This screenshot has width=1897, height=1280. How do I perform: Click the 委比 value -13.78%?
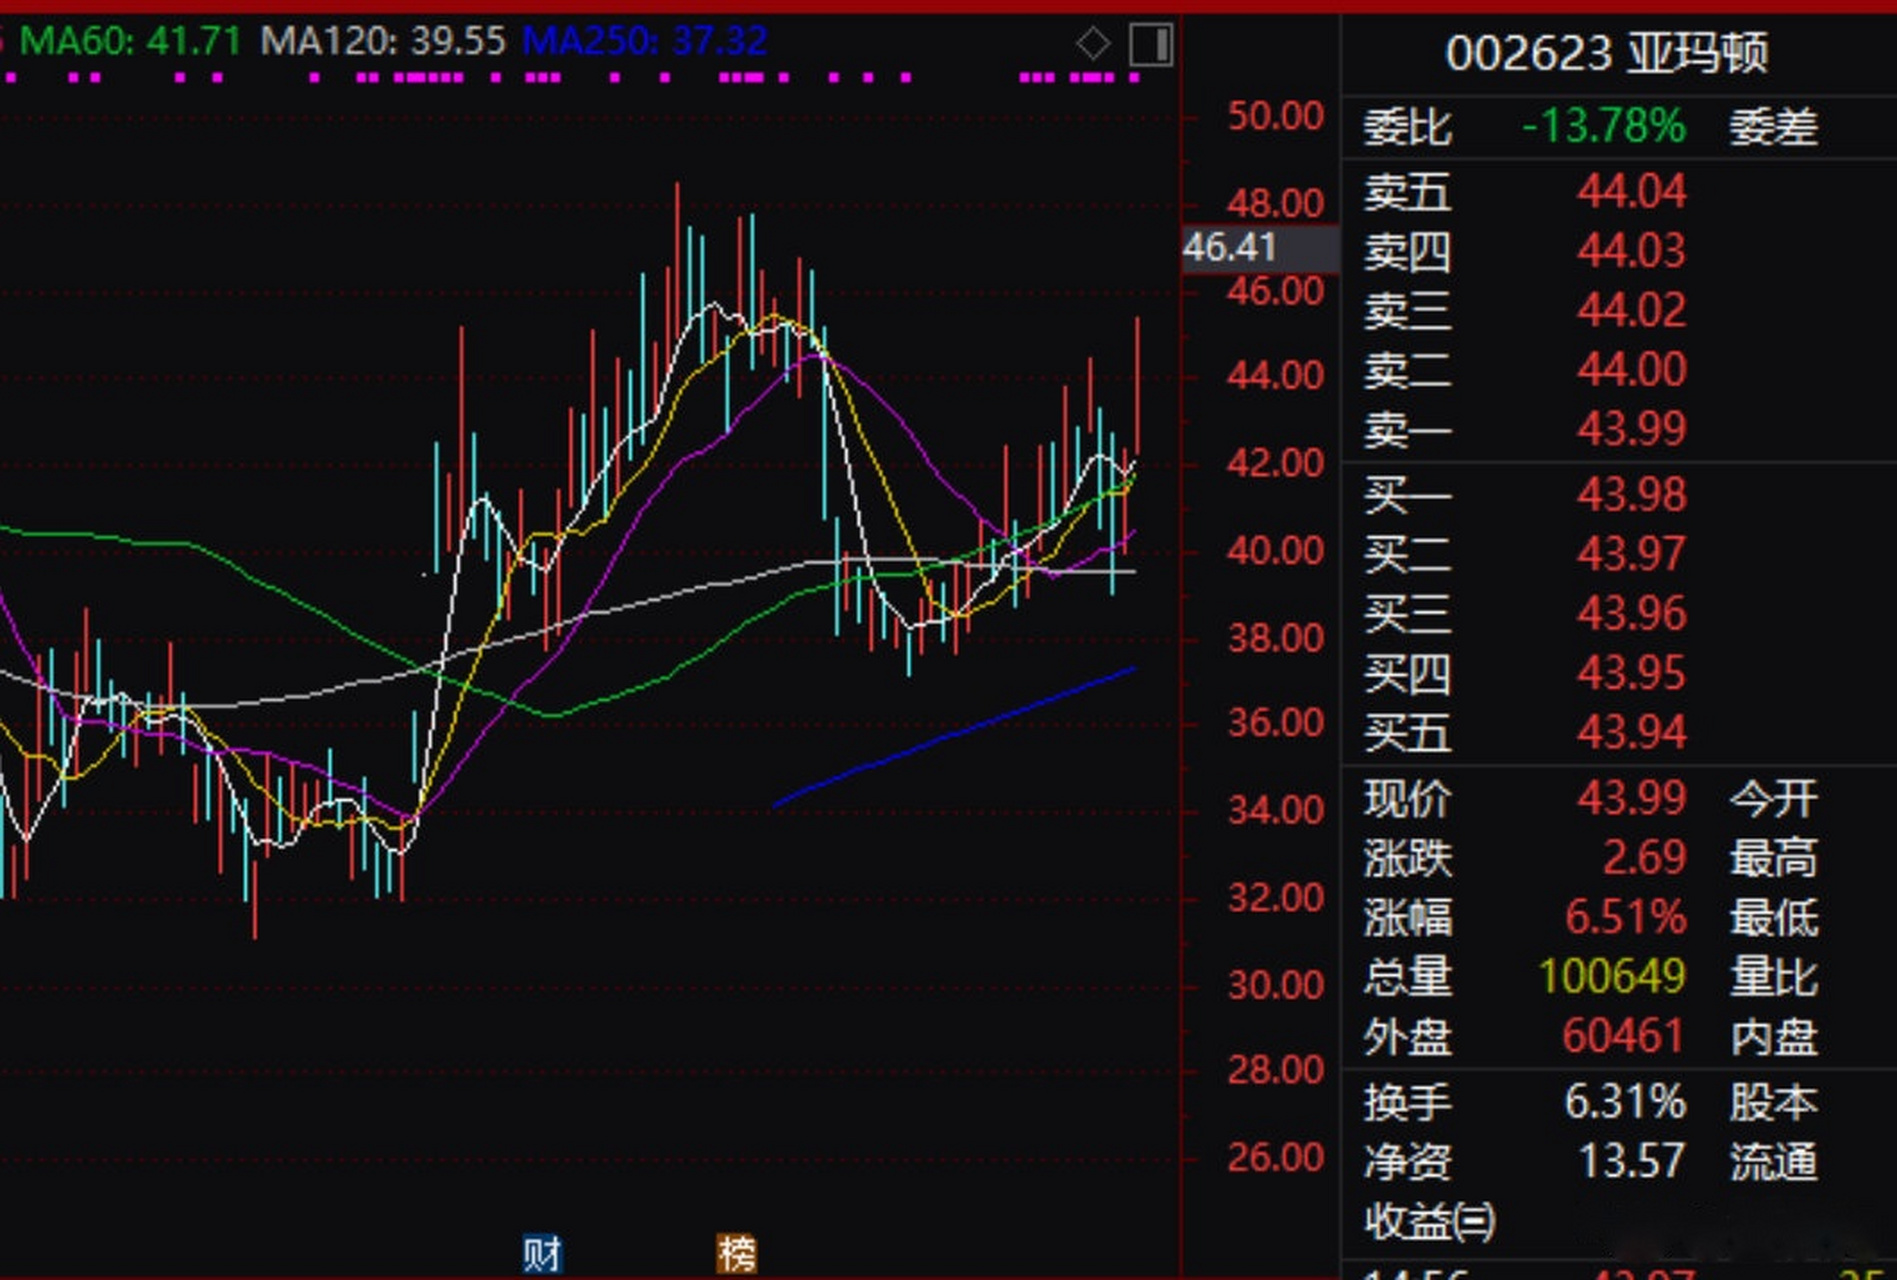1603,127
